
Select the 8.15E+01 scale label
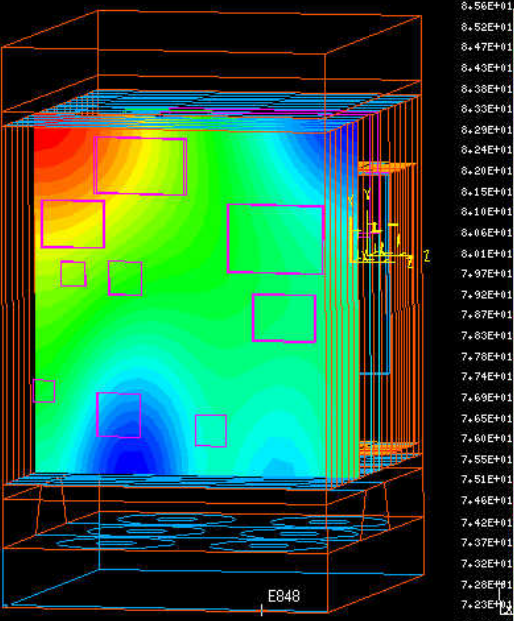tap(487, 192)
